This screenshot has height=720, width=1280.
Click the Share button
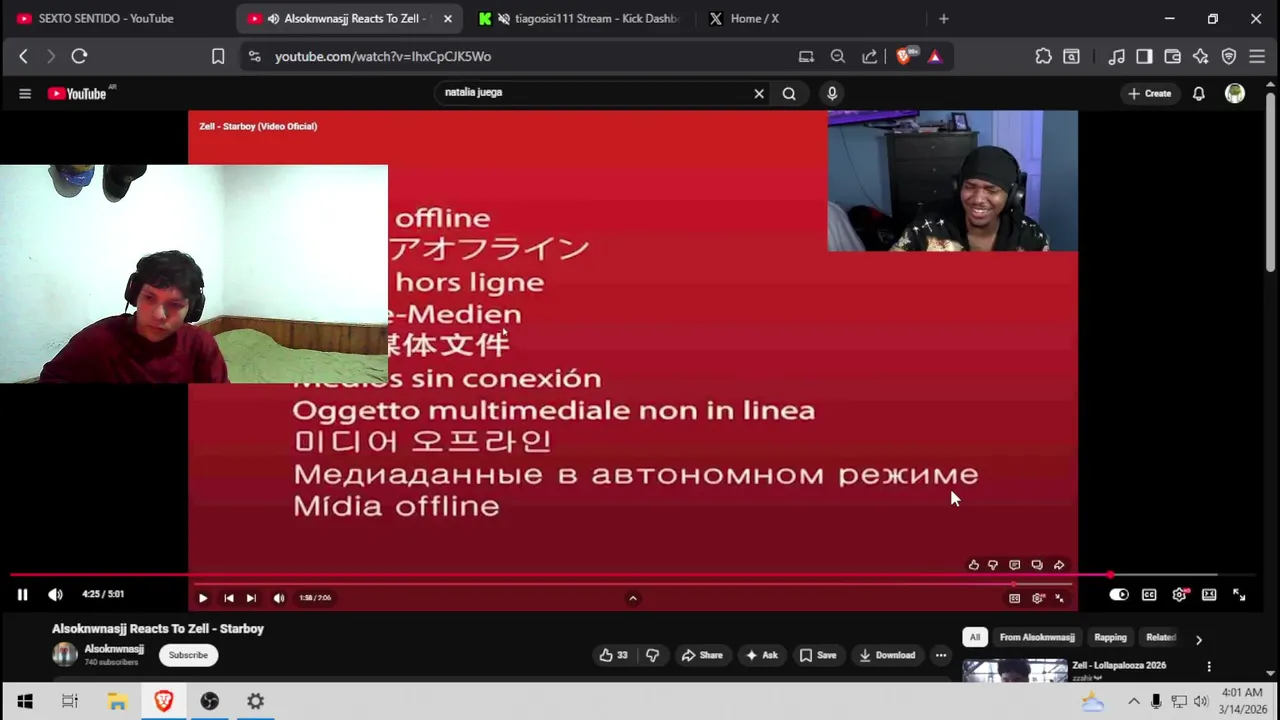[702, 655]
